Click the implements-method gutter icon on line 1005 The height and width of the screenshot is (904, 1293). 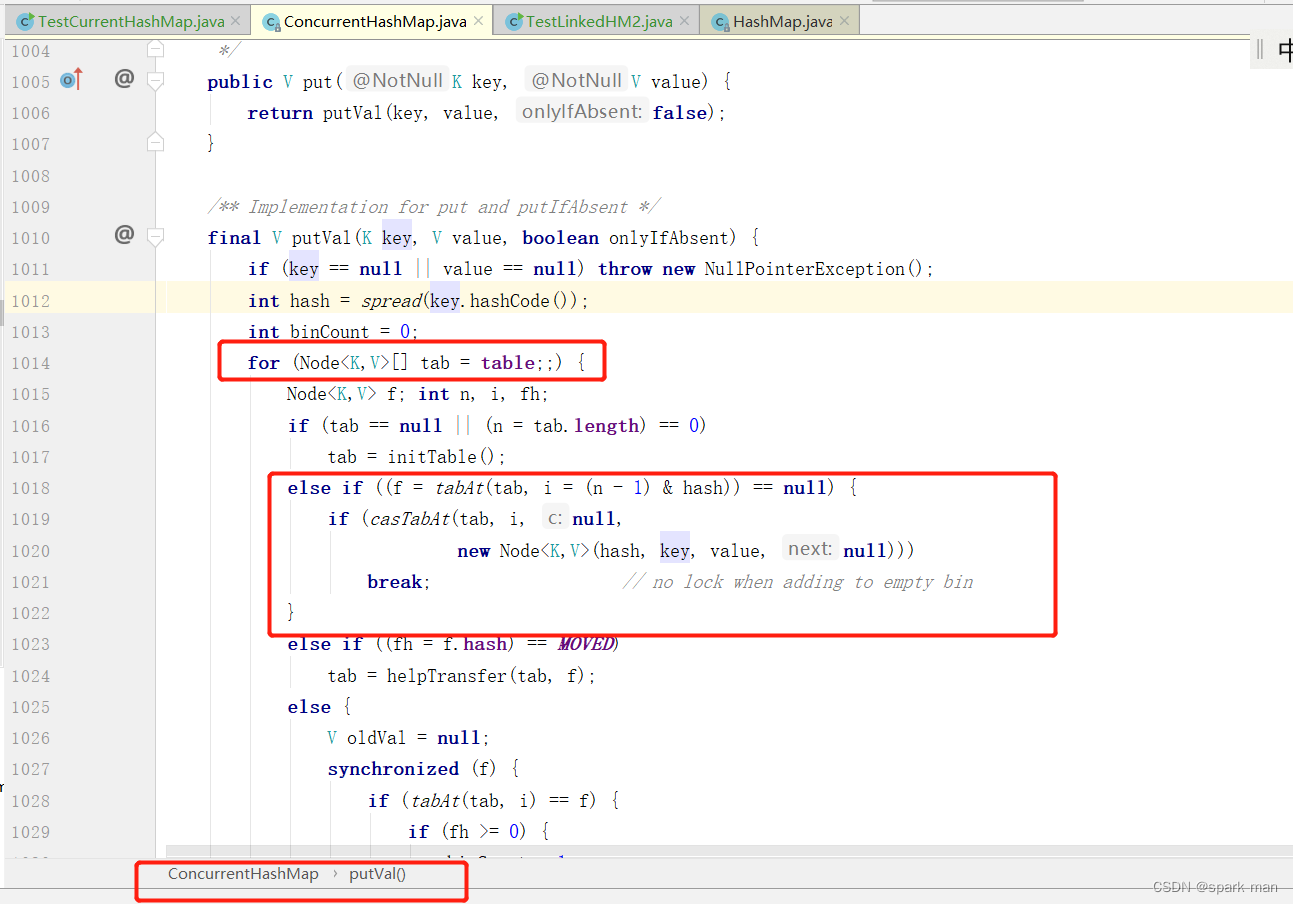tap(71, 80)
